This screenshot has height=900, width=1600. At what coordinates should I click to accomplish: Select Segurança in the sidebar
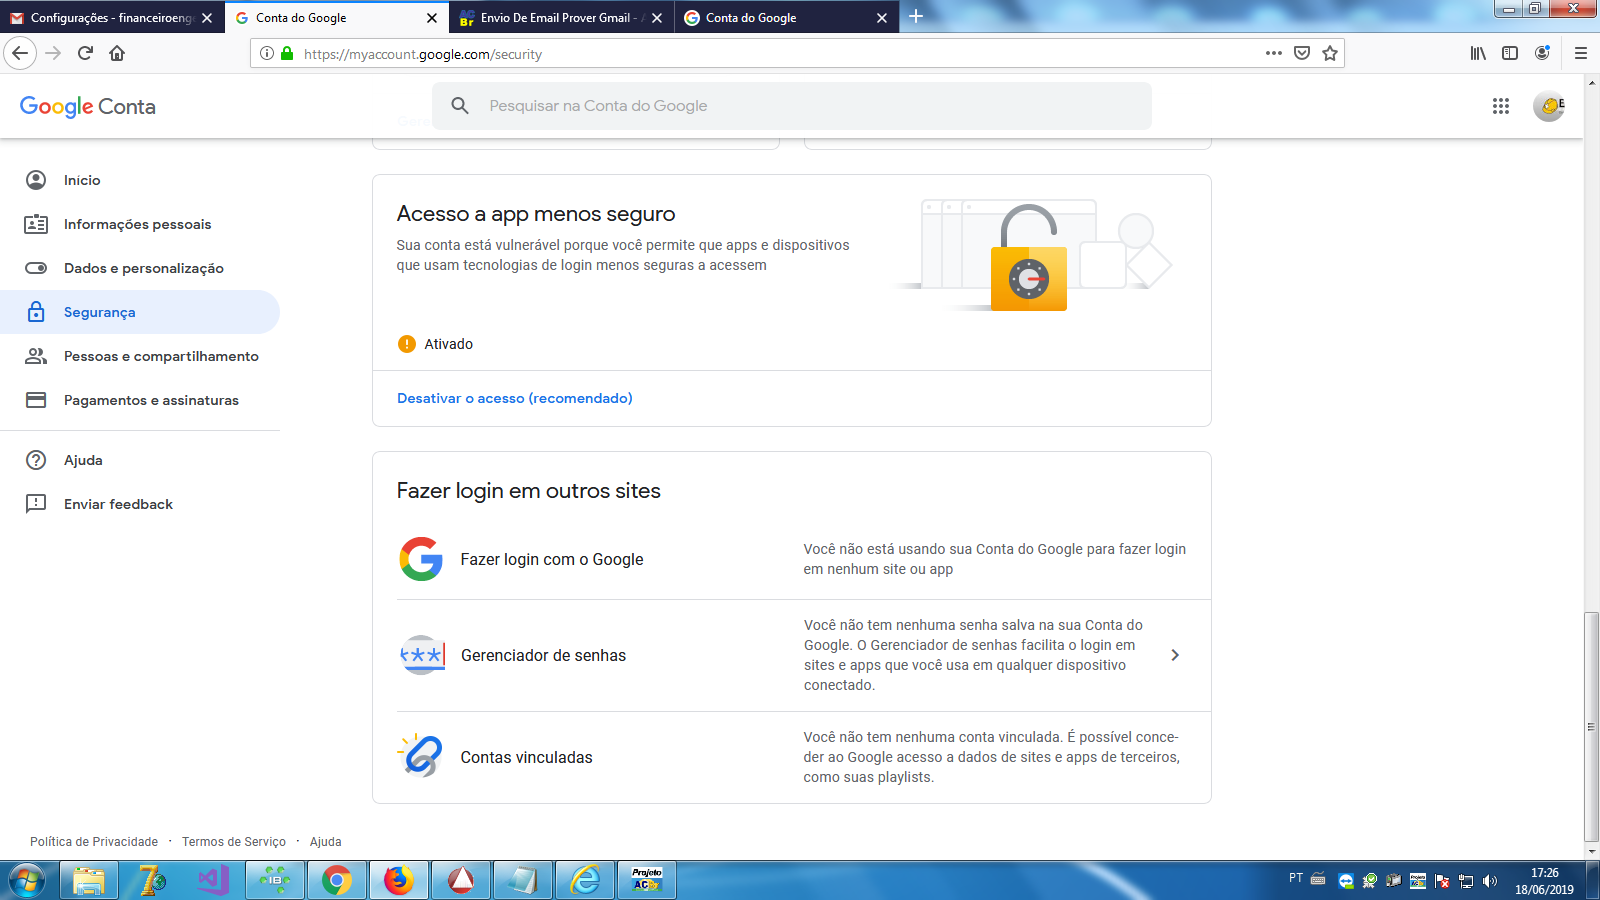click(140, 312)
